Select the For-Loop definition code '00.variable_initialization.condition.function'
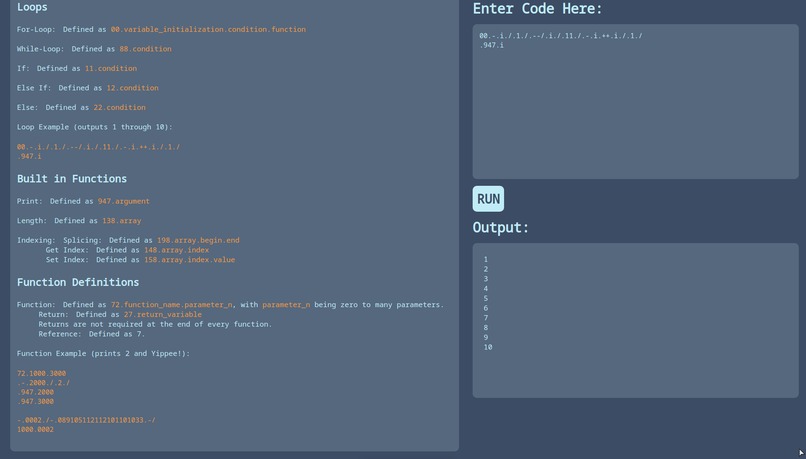Screen dimensions: 806x459 pos(208,29)
